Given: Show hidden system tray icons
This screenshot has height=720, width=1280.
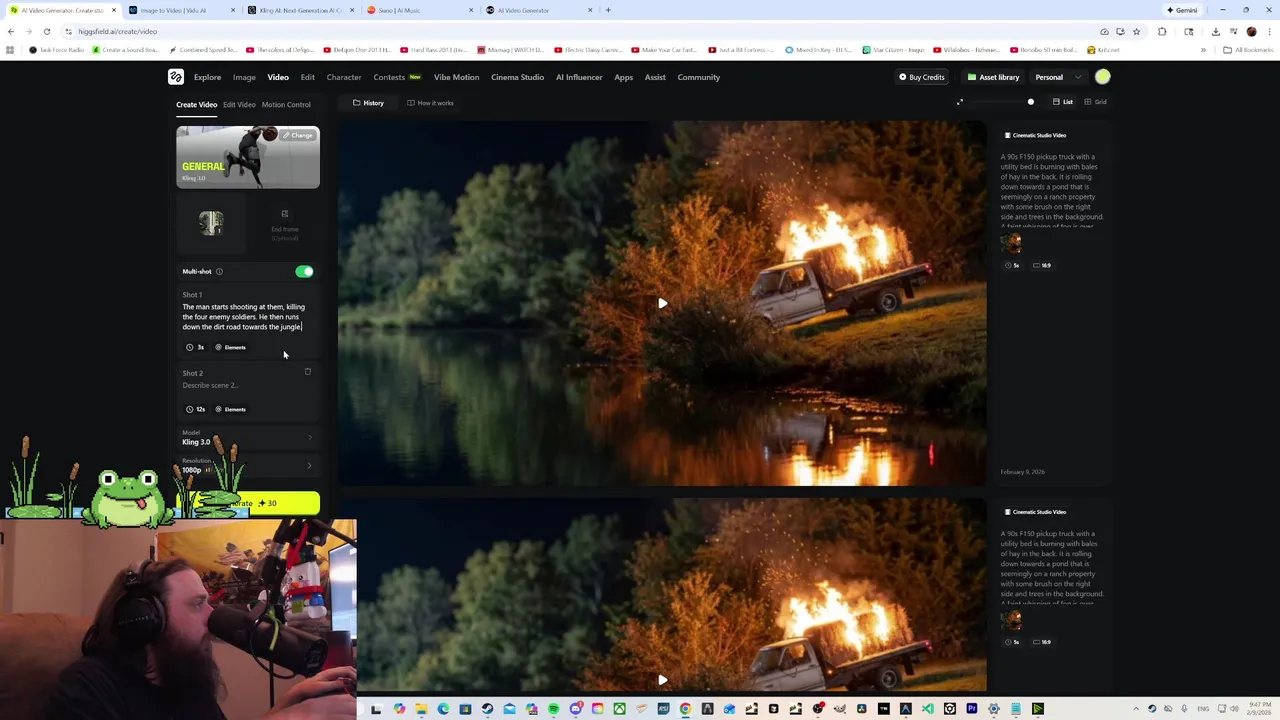Looking at the screenshot, I should tap(1136, 709).
